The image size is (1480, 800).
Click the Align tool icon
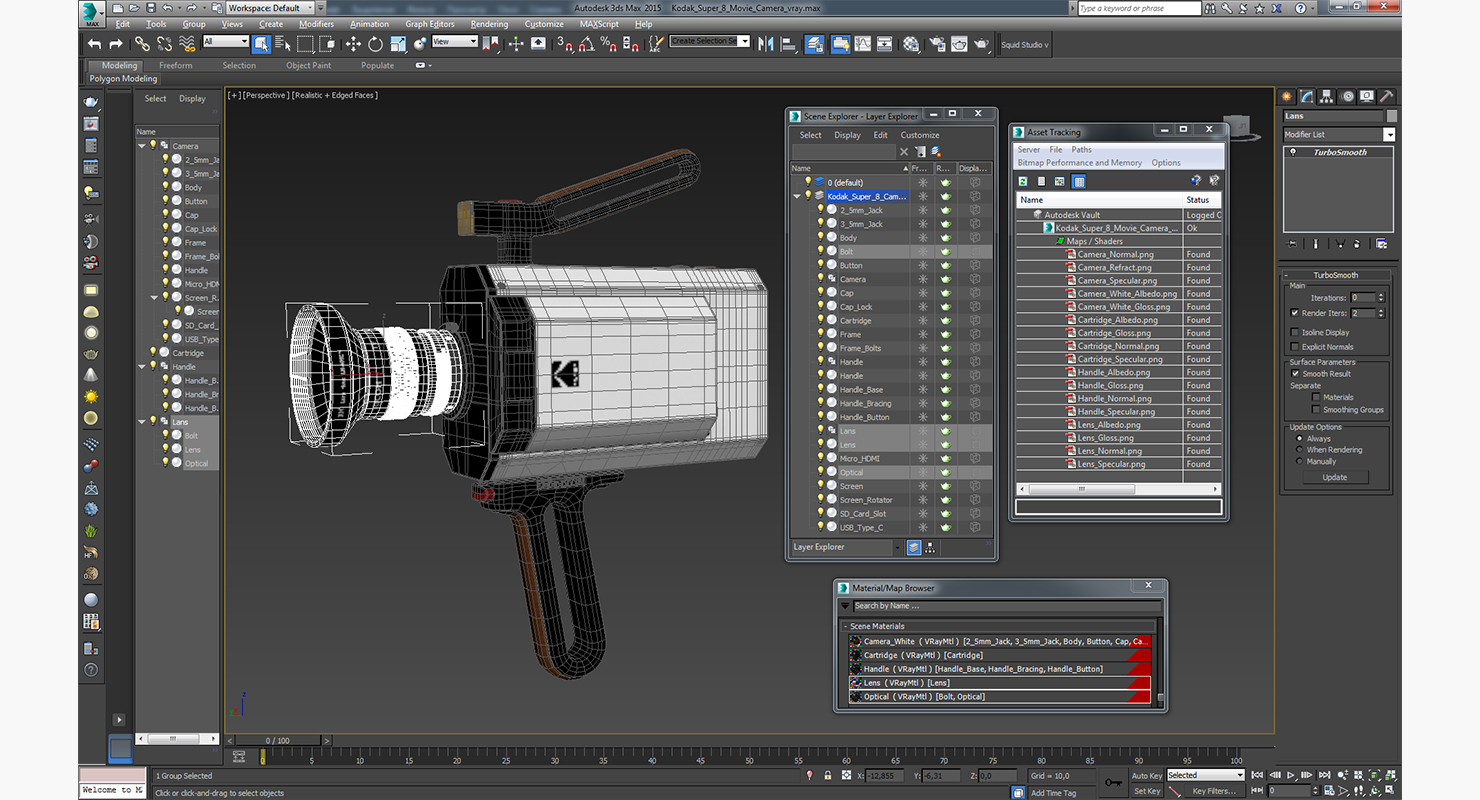tap(789, 44)
